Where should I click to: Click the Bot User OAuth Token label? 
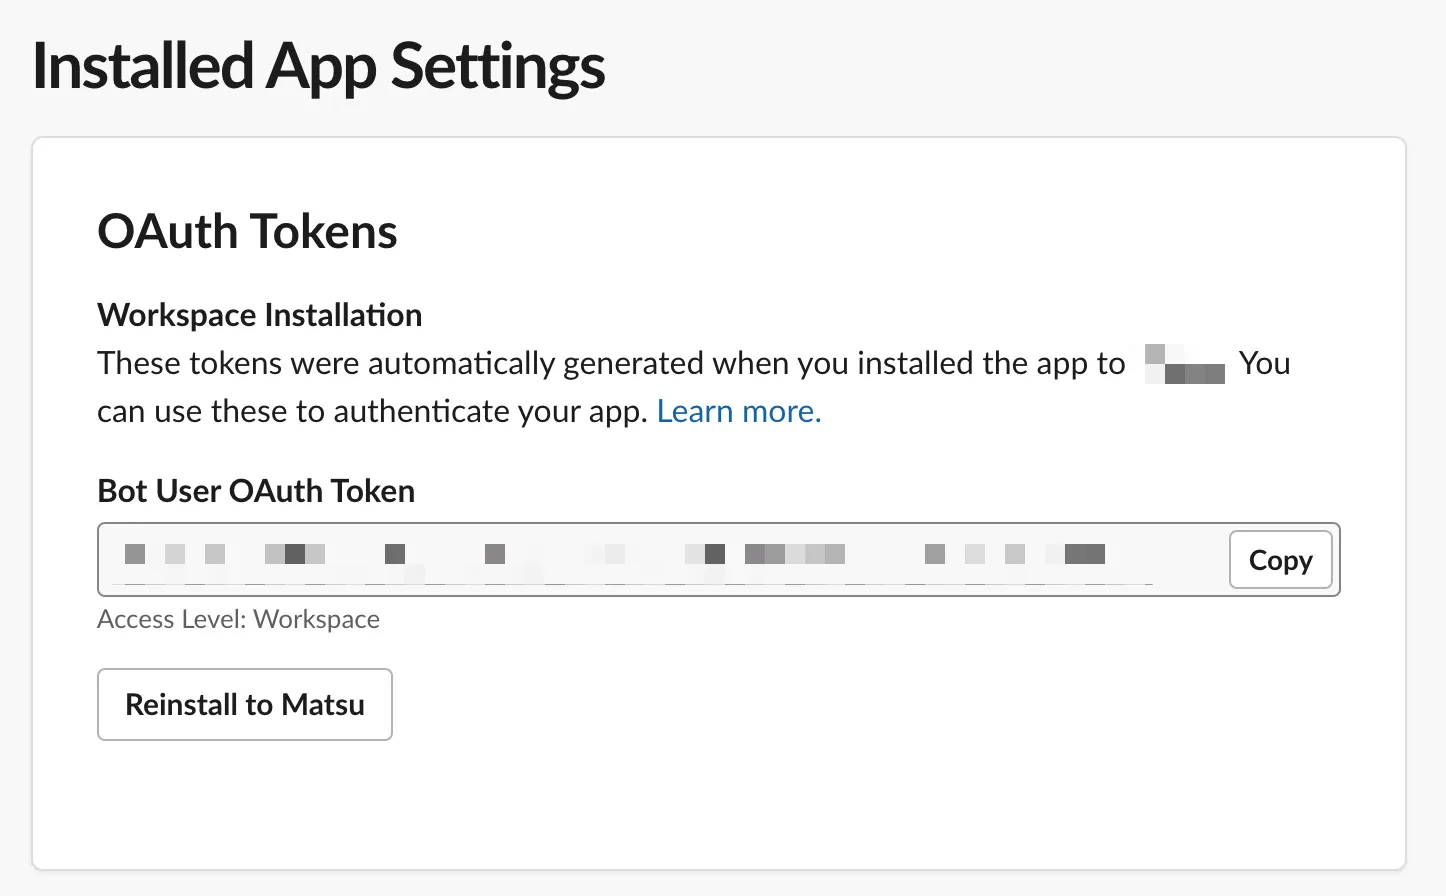pyautogui.click(x=256, y=491)
